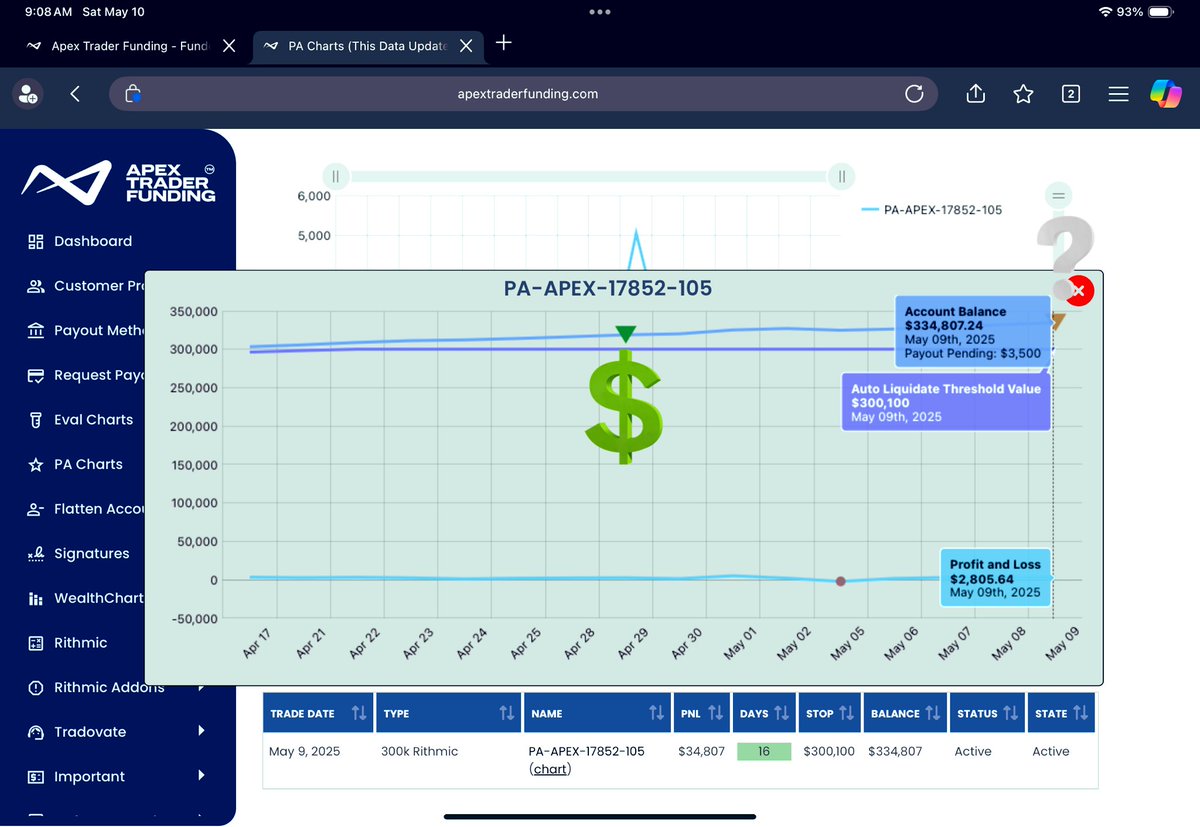Open Customer Profile sidebar item
Image resolution: width=1200 pixels, height=827 pixels.
[x=87, y=286]
